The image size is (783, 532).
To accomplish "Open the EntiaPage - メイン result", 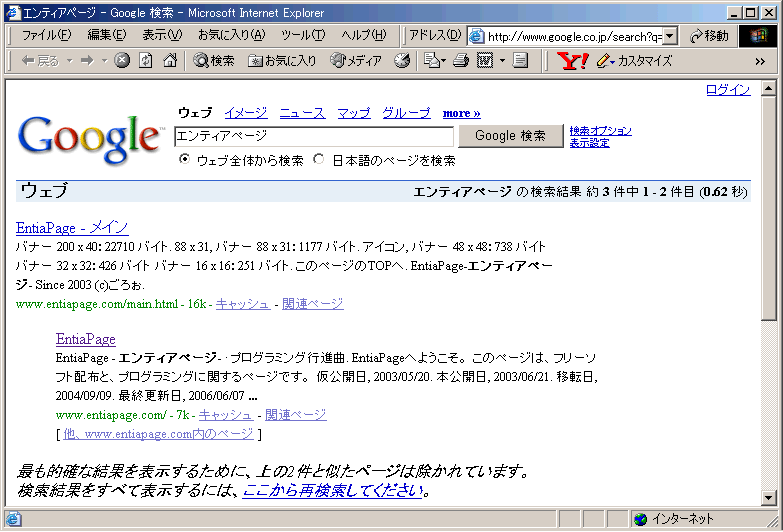I will pyautogui.click(x=72, y=228).
